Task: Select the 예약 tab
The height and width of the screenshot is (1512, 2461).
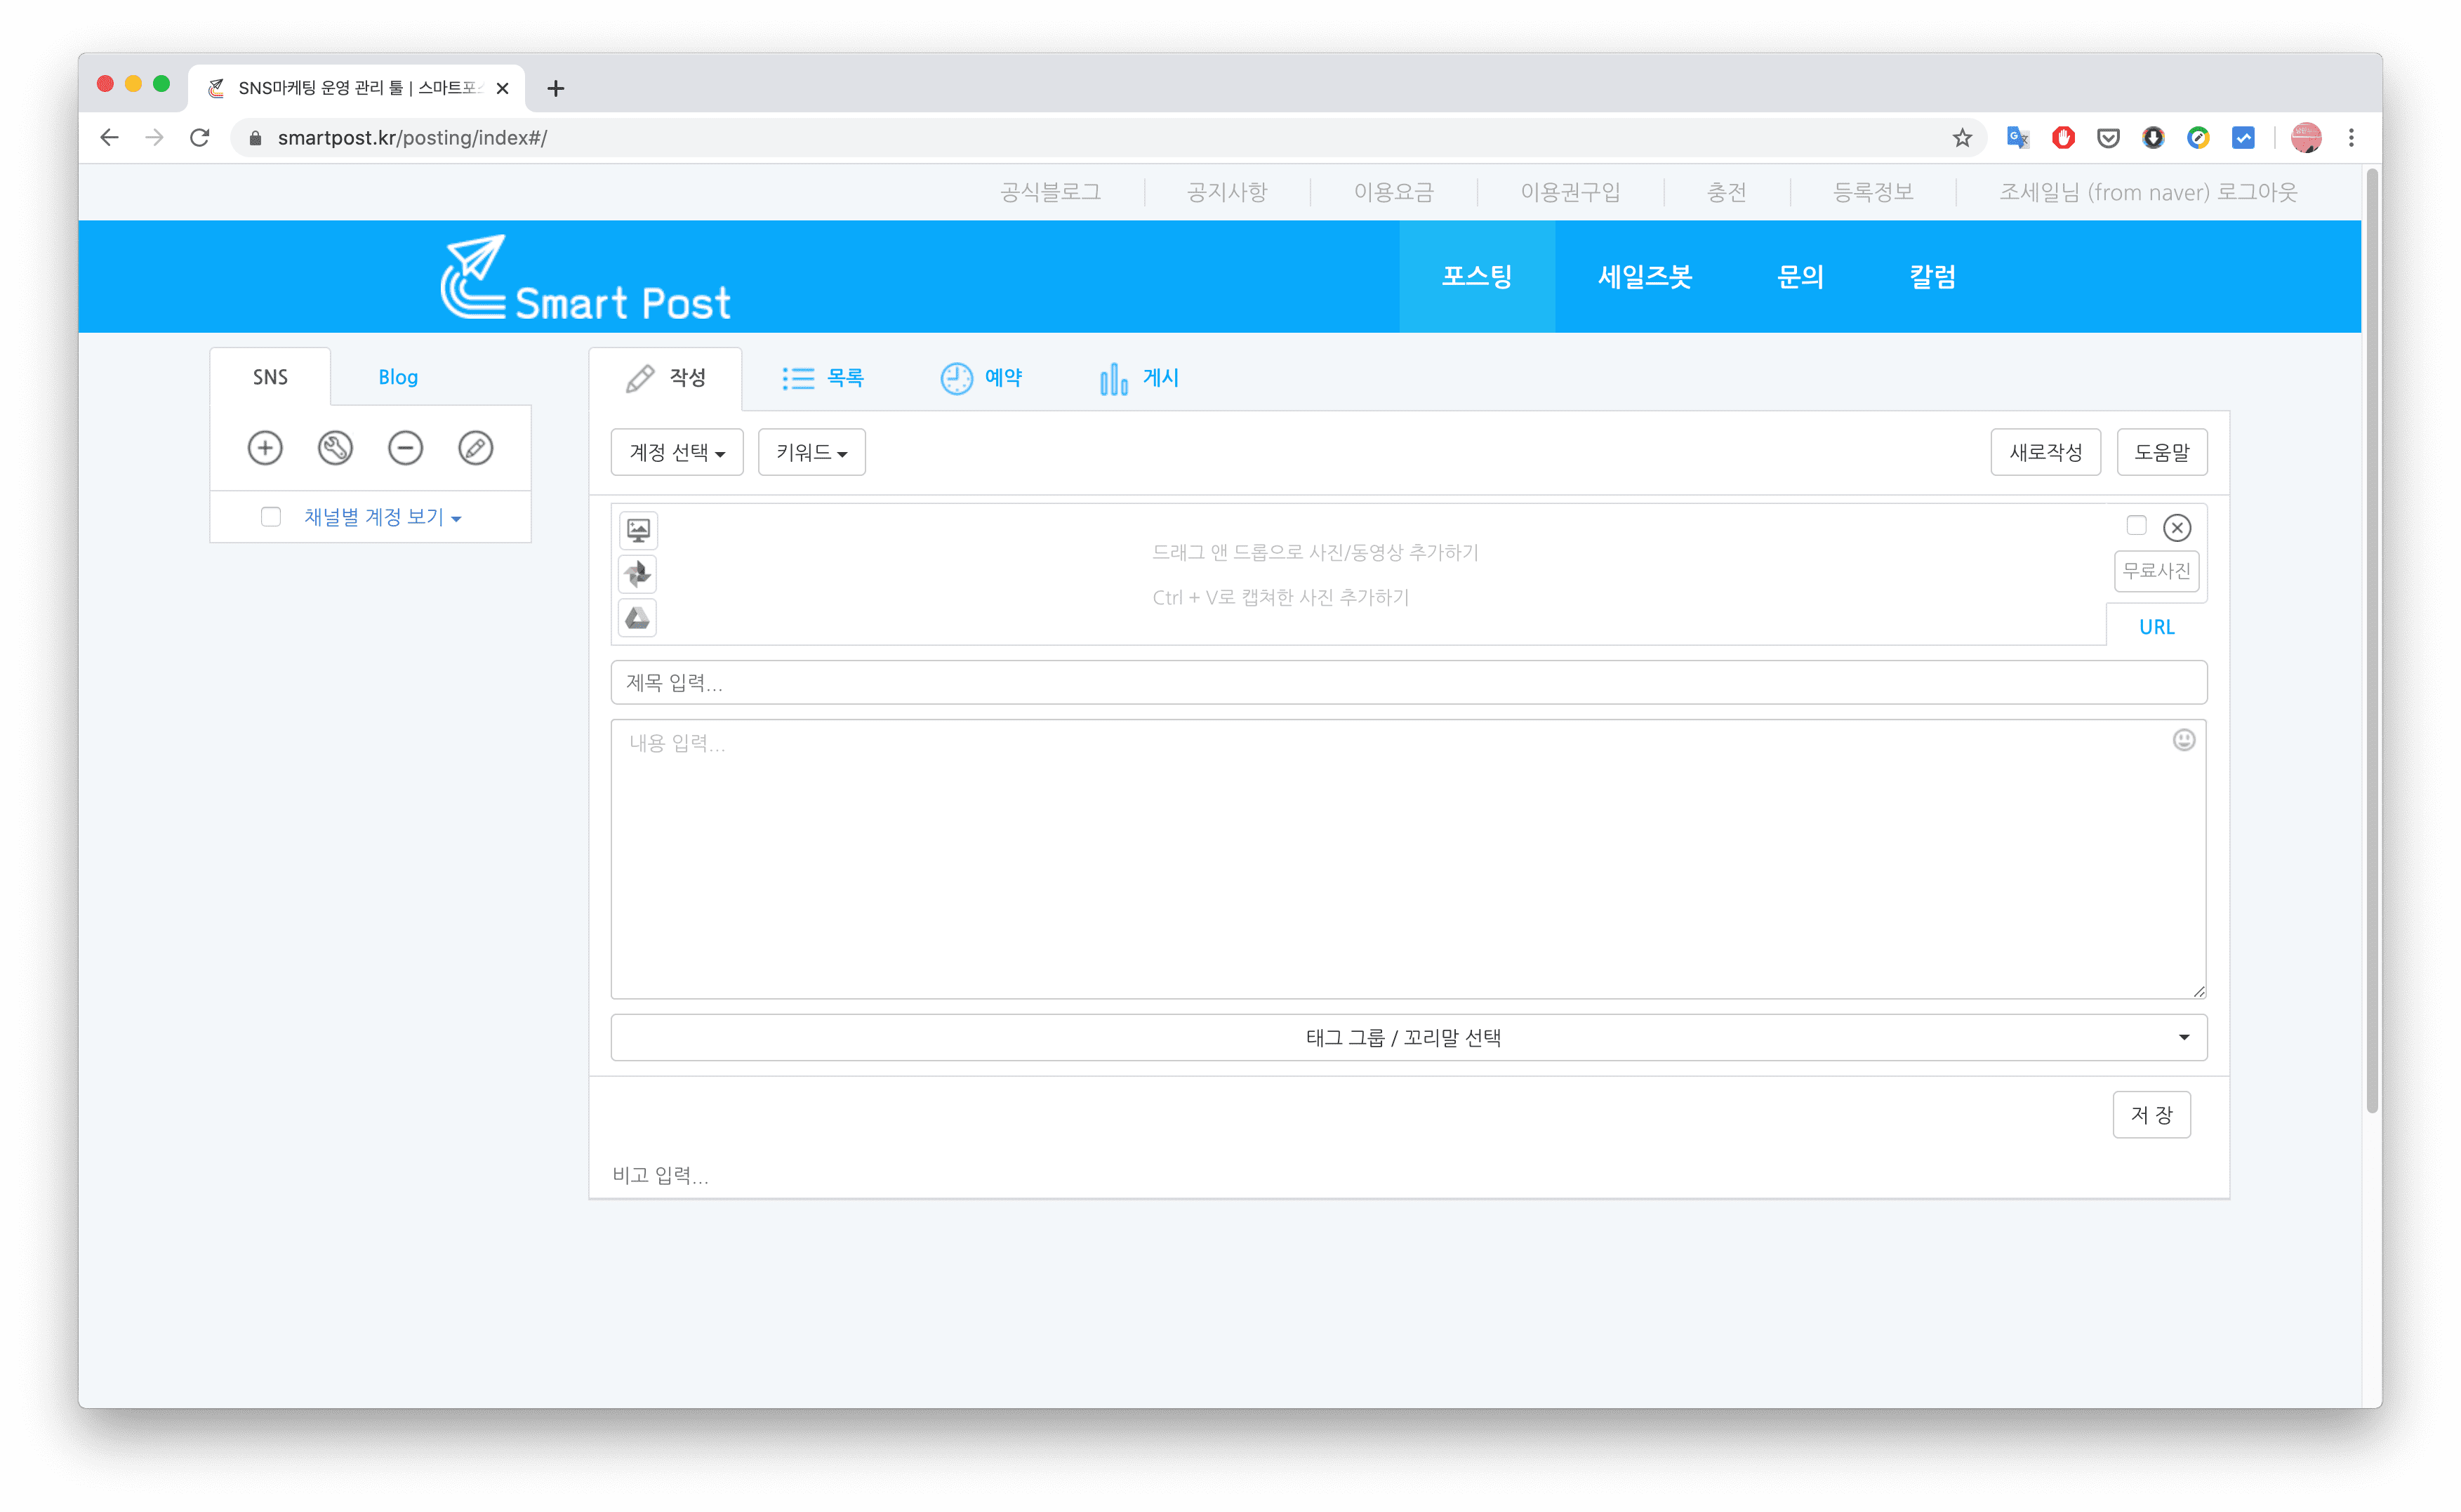Action: click(981, 378)
